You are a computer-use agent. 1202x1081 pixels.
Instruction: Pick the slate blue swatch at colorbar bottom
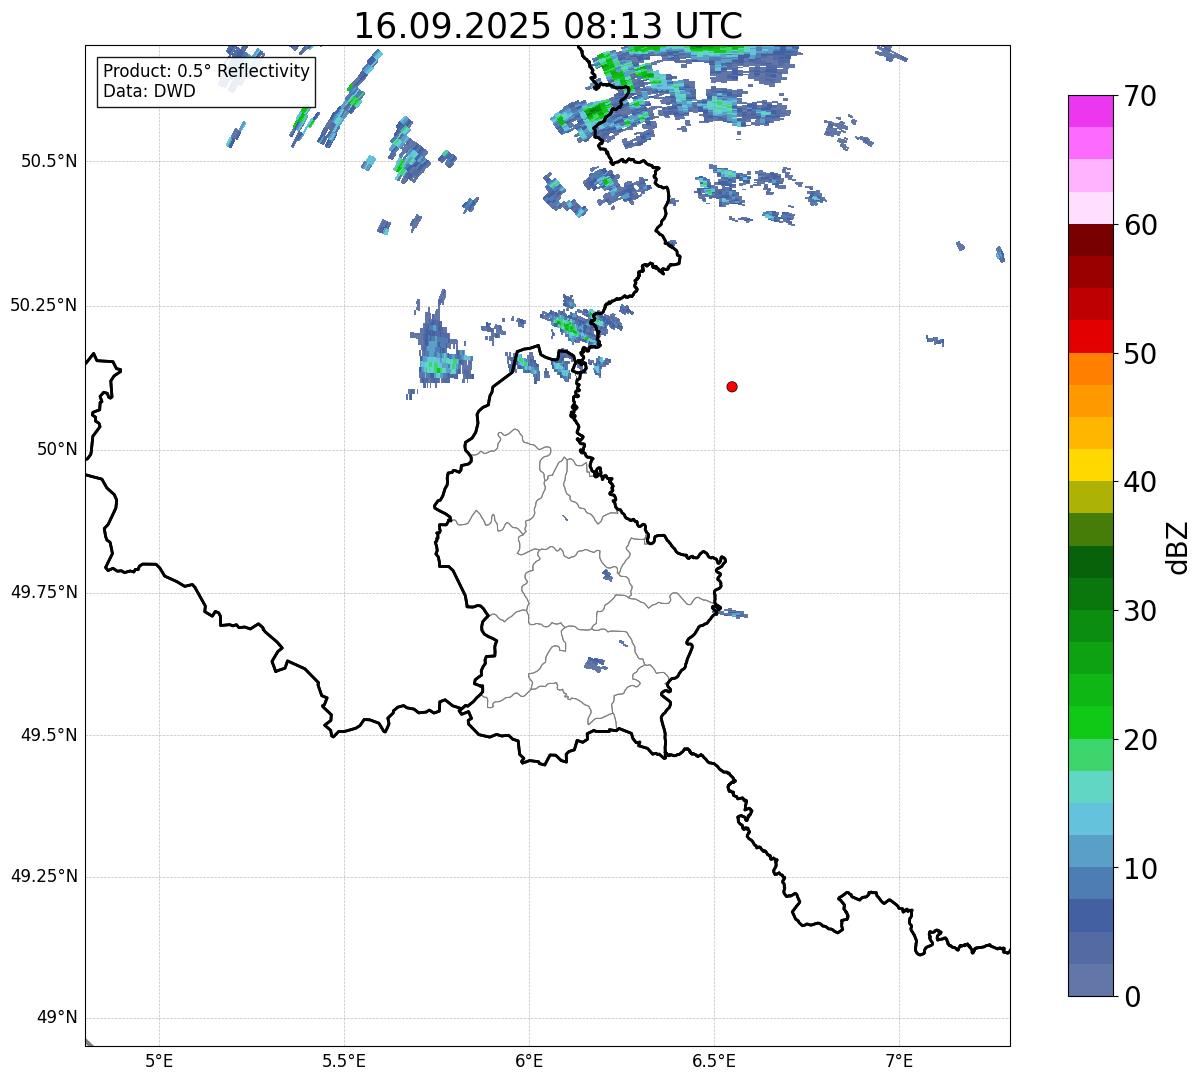coord(1090,980)
